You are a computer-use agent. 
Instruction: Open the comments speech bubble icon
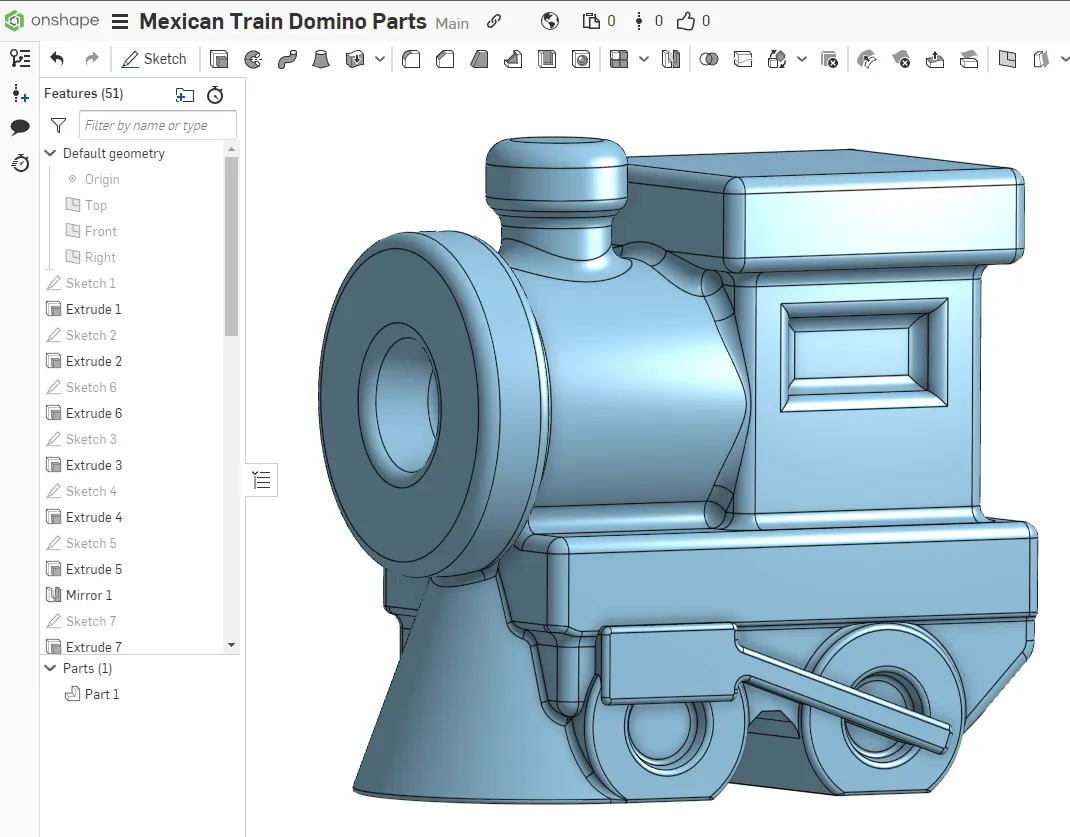tap(20, 127)
